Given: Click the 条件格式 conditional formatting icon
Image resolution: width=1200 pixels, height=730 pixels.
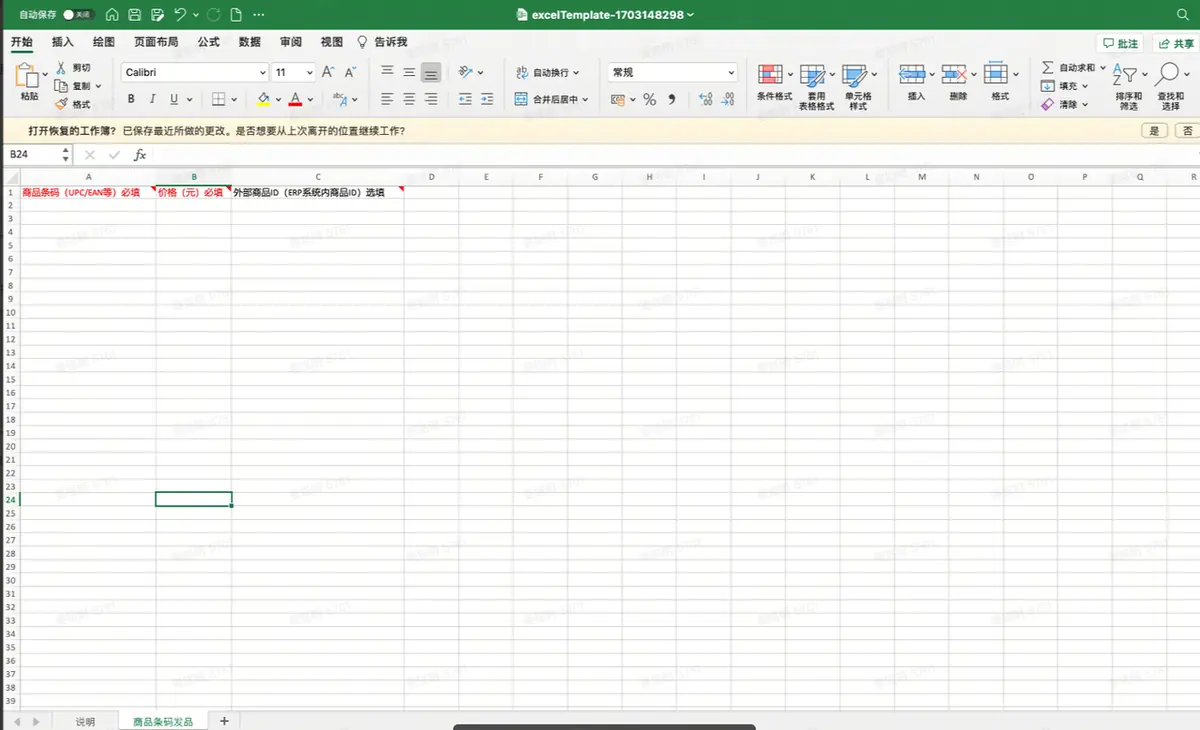Looking at the screenshot, I should point(770,75).
